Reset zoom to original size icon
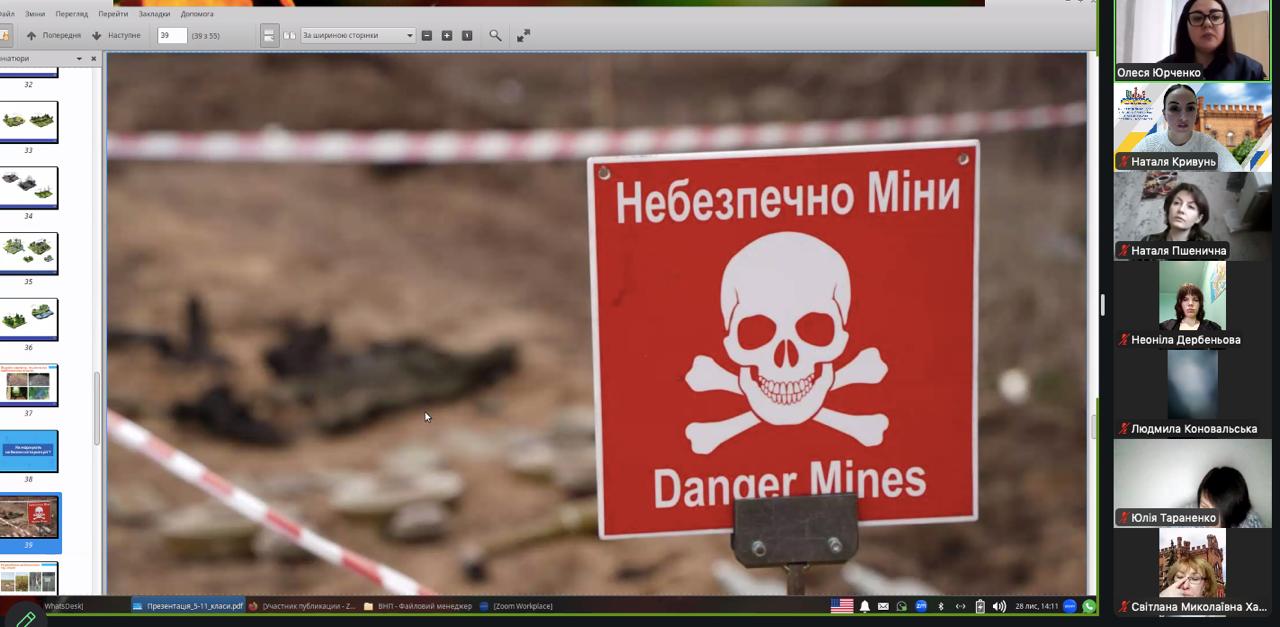1280x627 pixels. coord(467,35)
